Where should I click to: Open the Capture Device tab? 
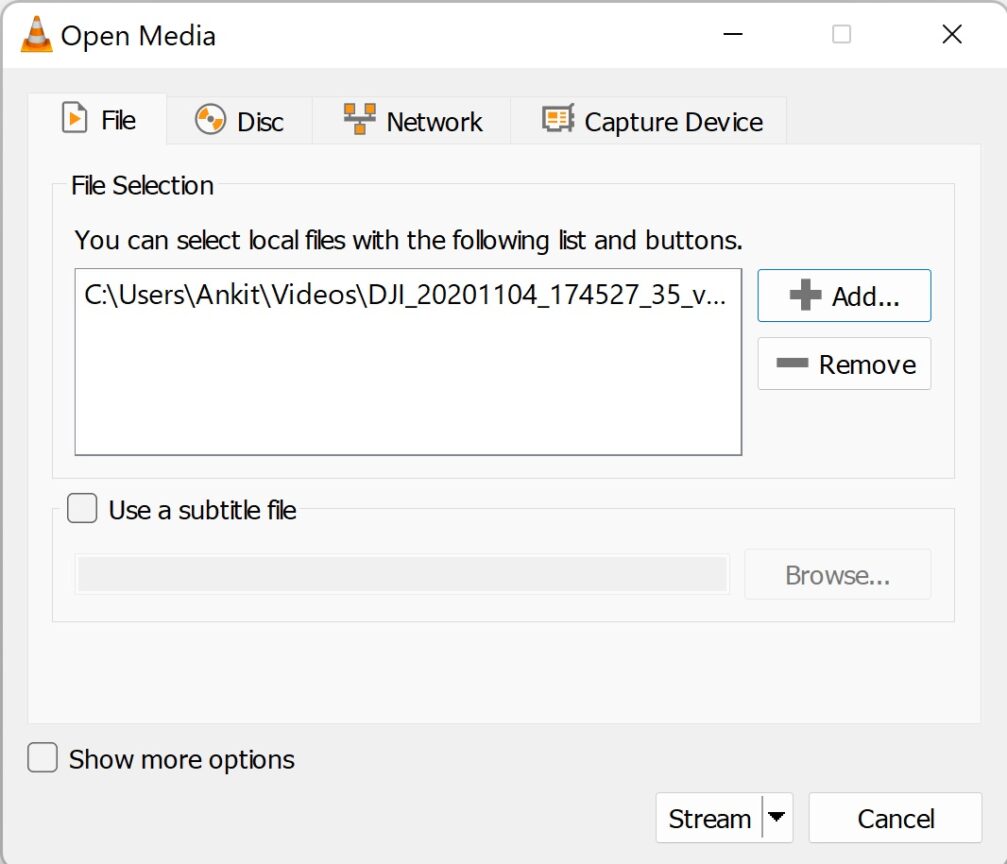648,120
